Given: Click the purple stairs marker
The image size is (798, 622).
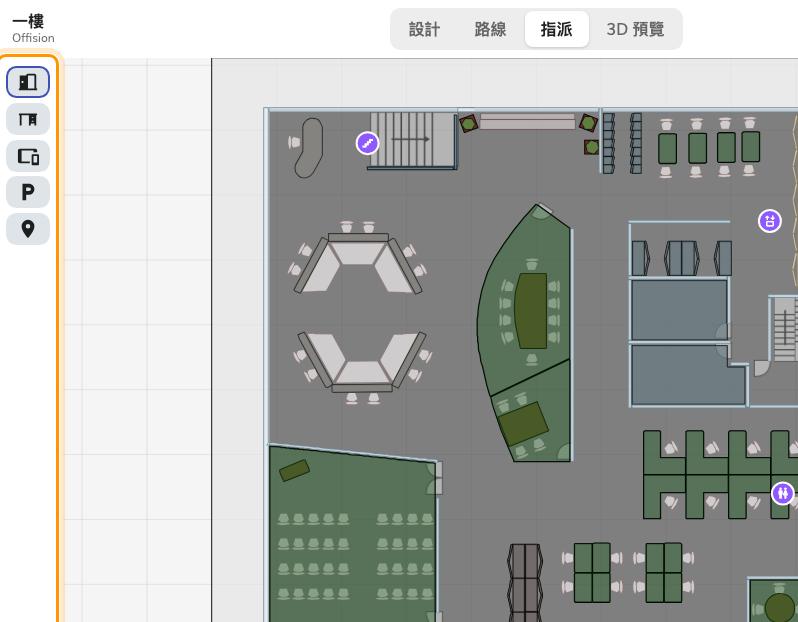Looking at the screenshot, I should [367, 143].
